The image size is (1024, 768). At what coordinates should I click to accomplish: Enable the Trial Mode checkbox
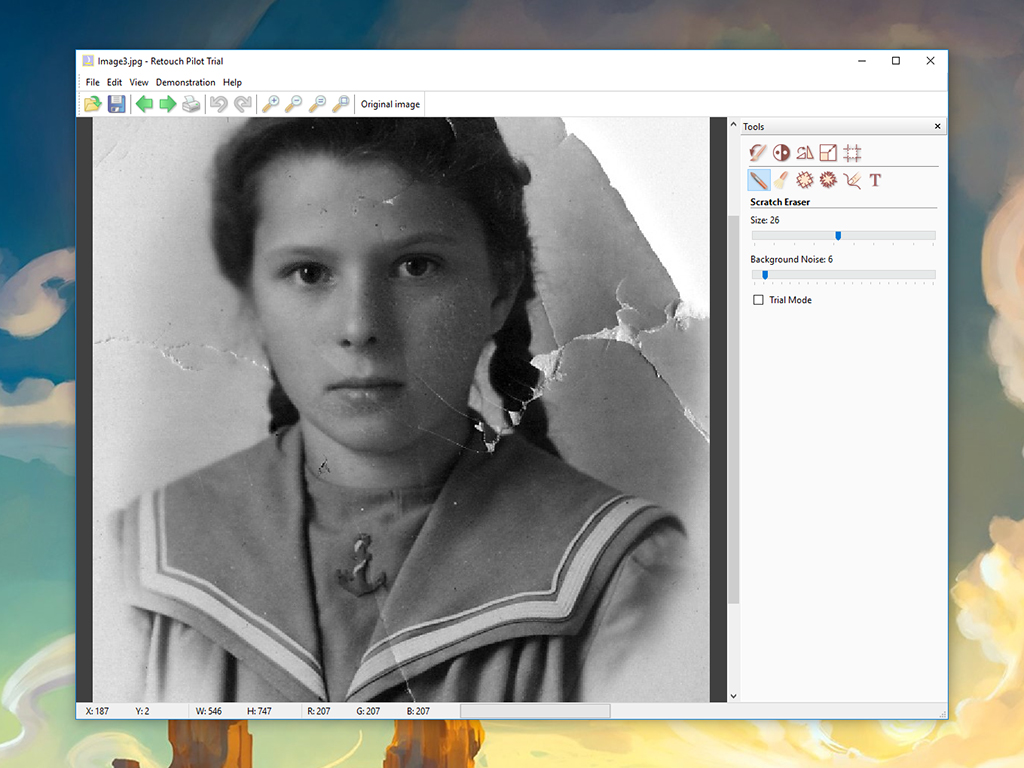(x=758, y=300)
